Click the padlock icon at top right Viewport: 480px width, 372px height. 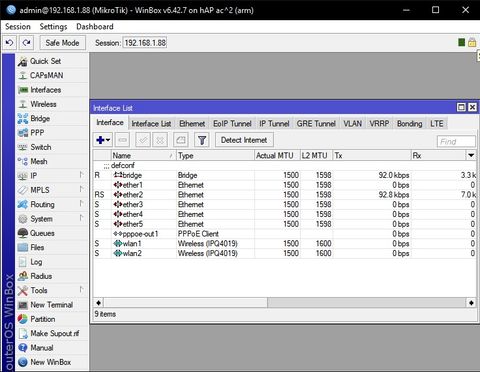tap(472, 43)
